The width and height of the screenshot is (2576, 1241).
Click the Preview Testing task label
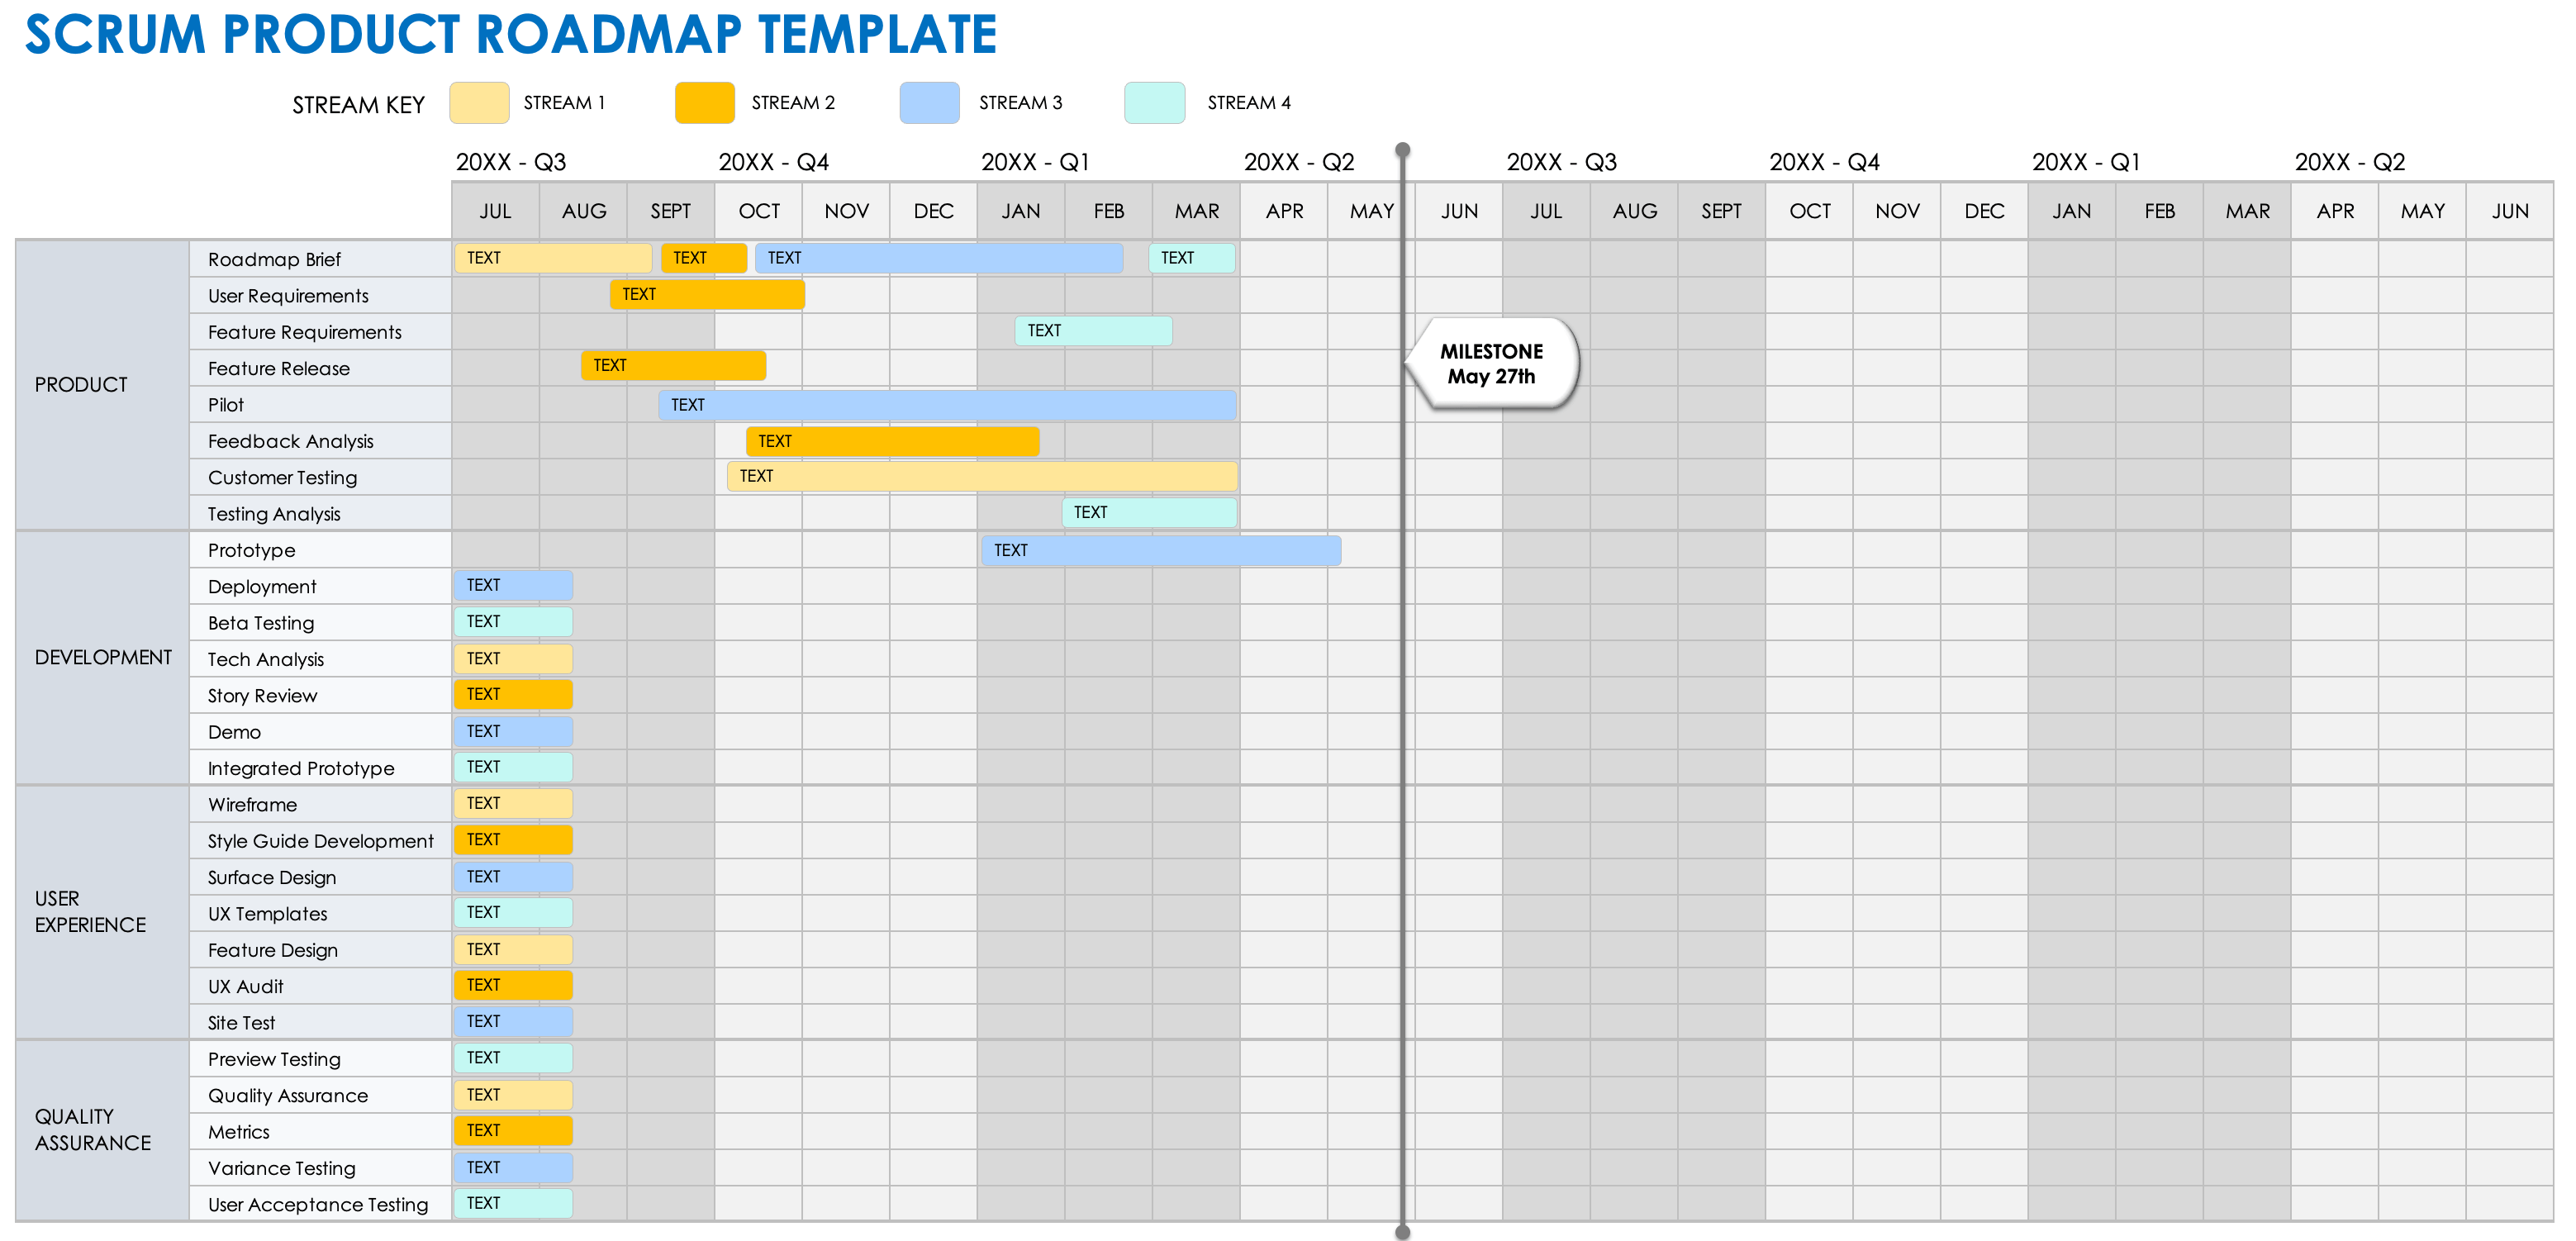[x=274, y=1060]
